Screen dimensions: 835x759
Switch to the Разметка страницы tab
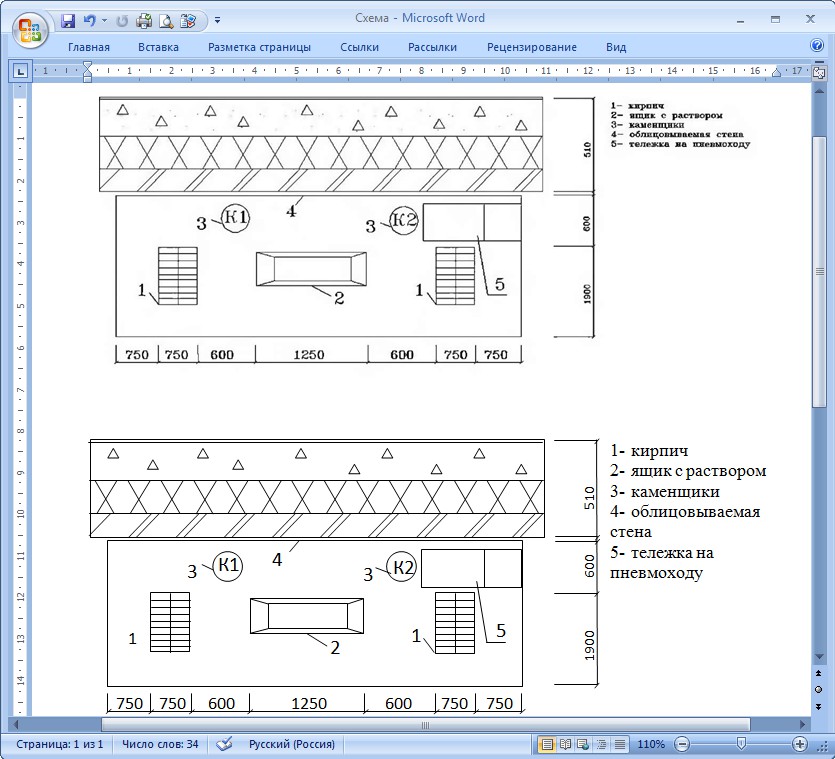[x=259, y=47]
